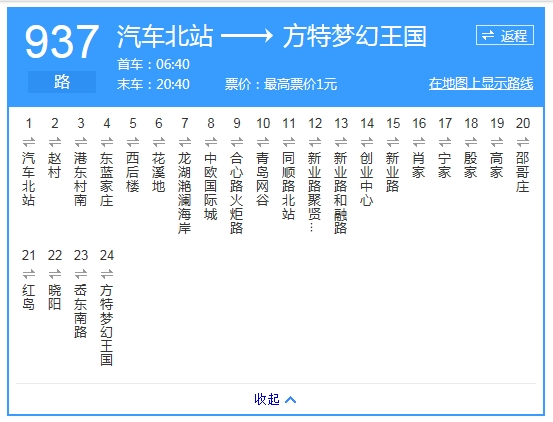Click transfer arrows icon above stop 9 合心路火炬路

coord(237,142)
